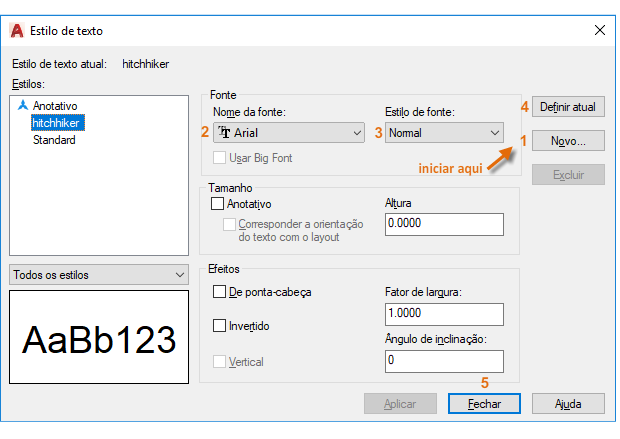Select the Anotativo style in list
Viewport: 620px width, 439px height.
tap(55, 106)
